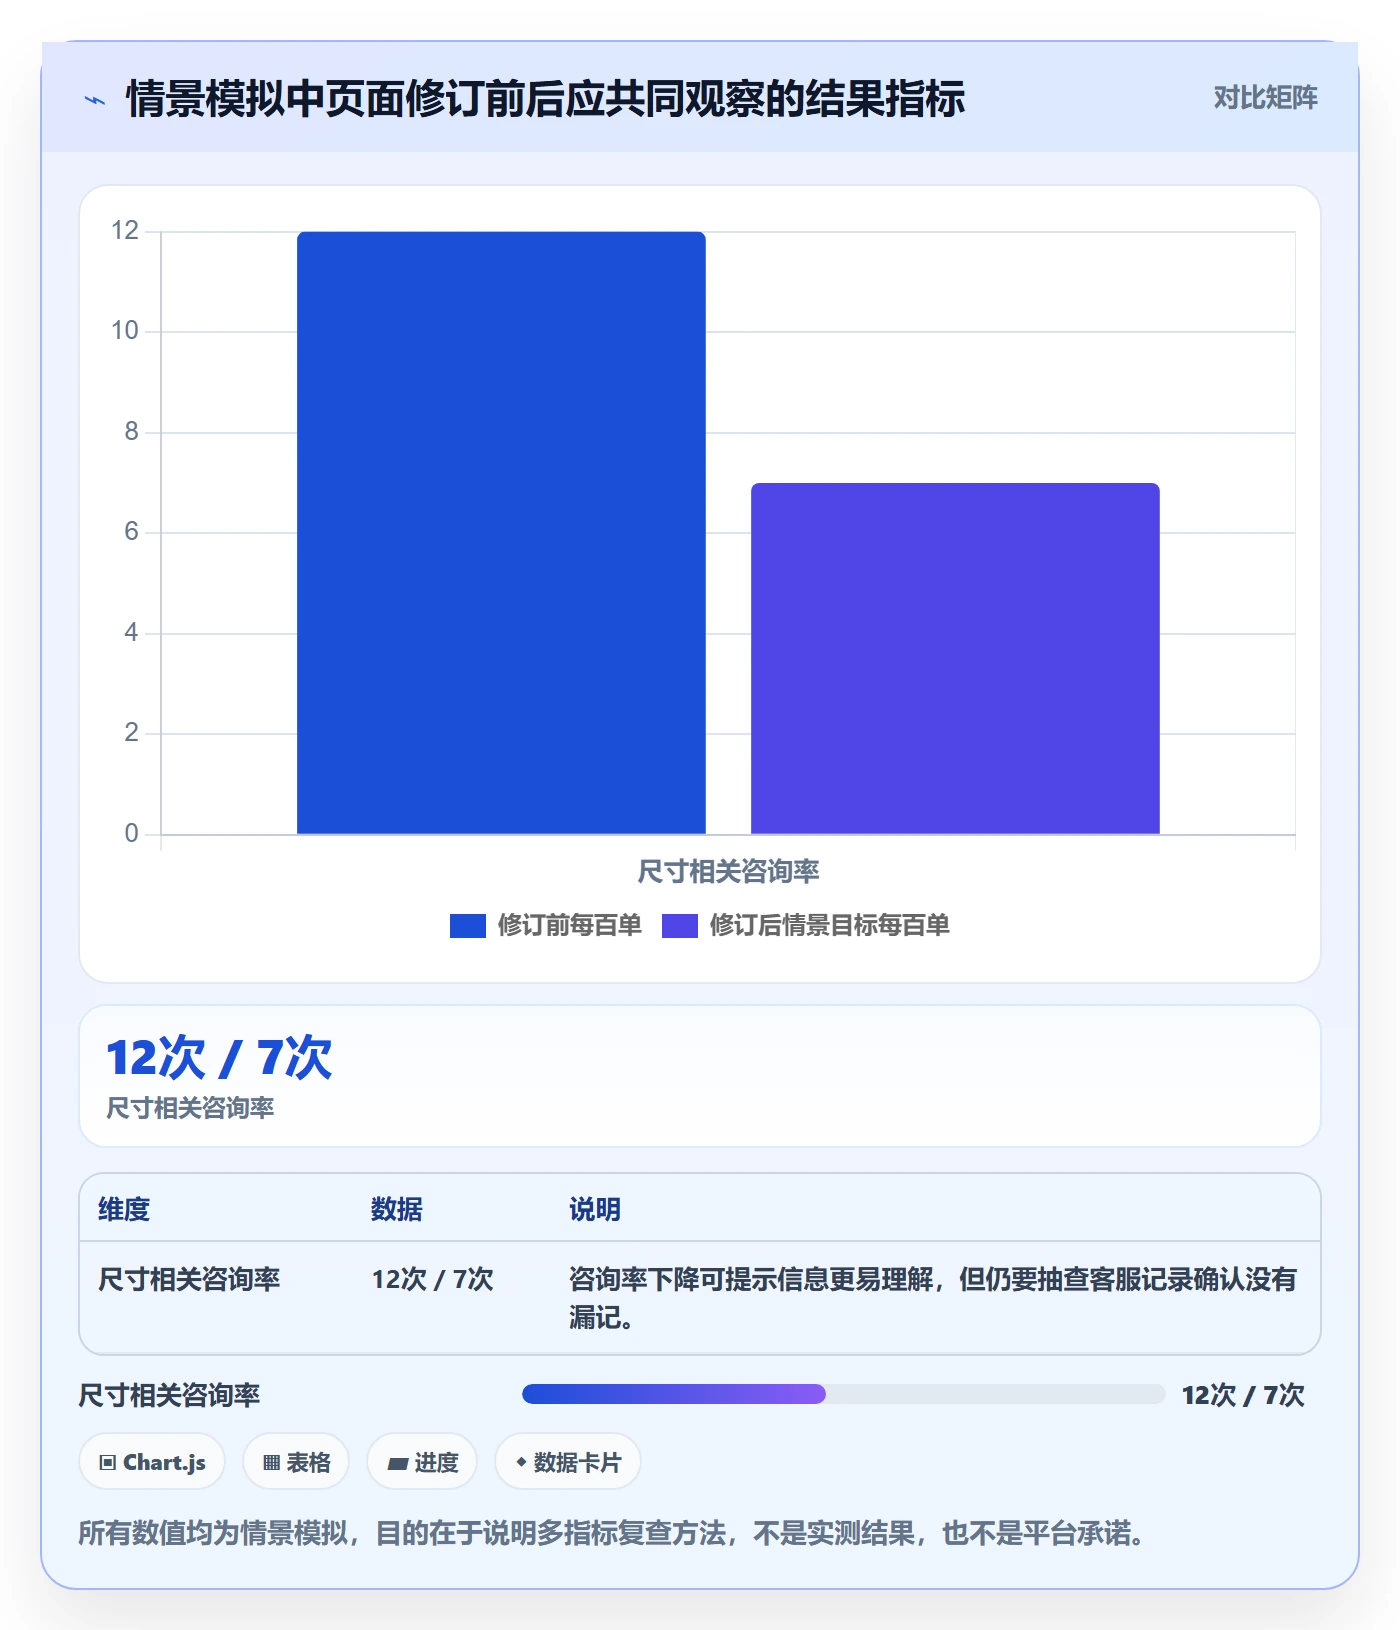This screenshot has height=1630, width=1400.
Task: Click the 尺寸相关咨询率 label under big number
Action: tap(190, 1108)
